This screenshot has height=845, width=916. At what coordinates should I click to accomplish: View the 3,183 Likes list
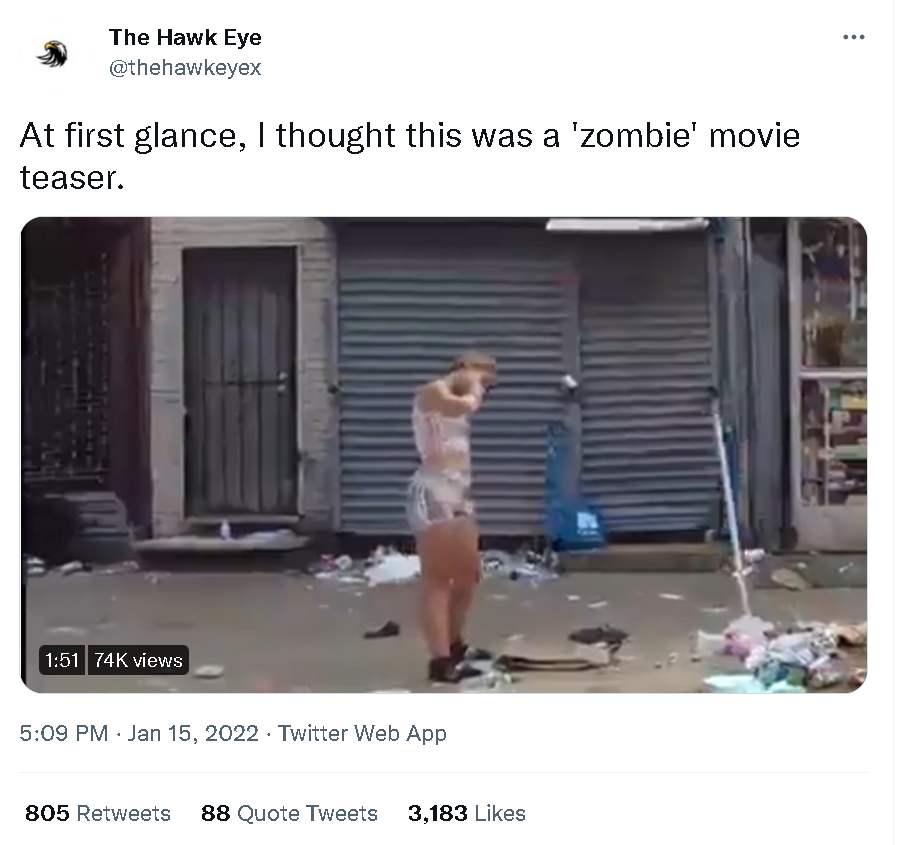click(467, 813)
